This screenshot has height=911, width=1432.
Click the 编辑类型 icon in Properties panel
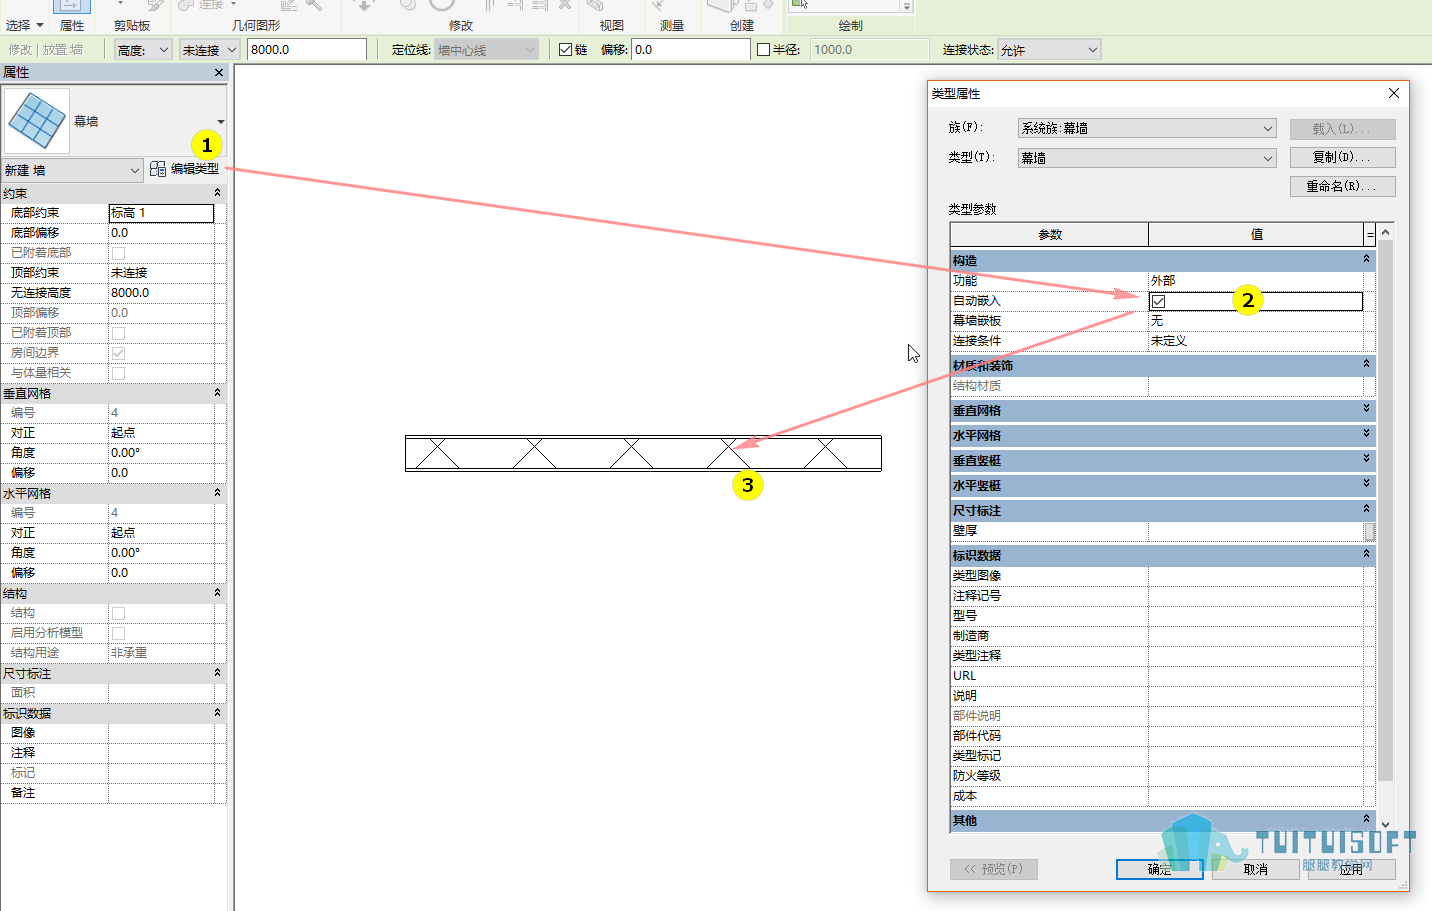click(x=158, y=169)
